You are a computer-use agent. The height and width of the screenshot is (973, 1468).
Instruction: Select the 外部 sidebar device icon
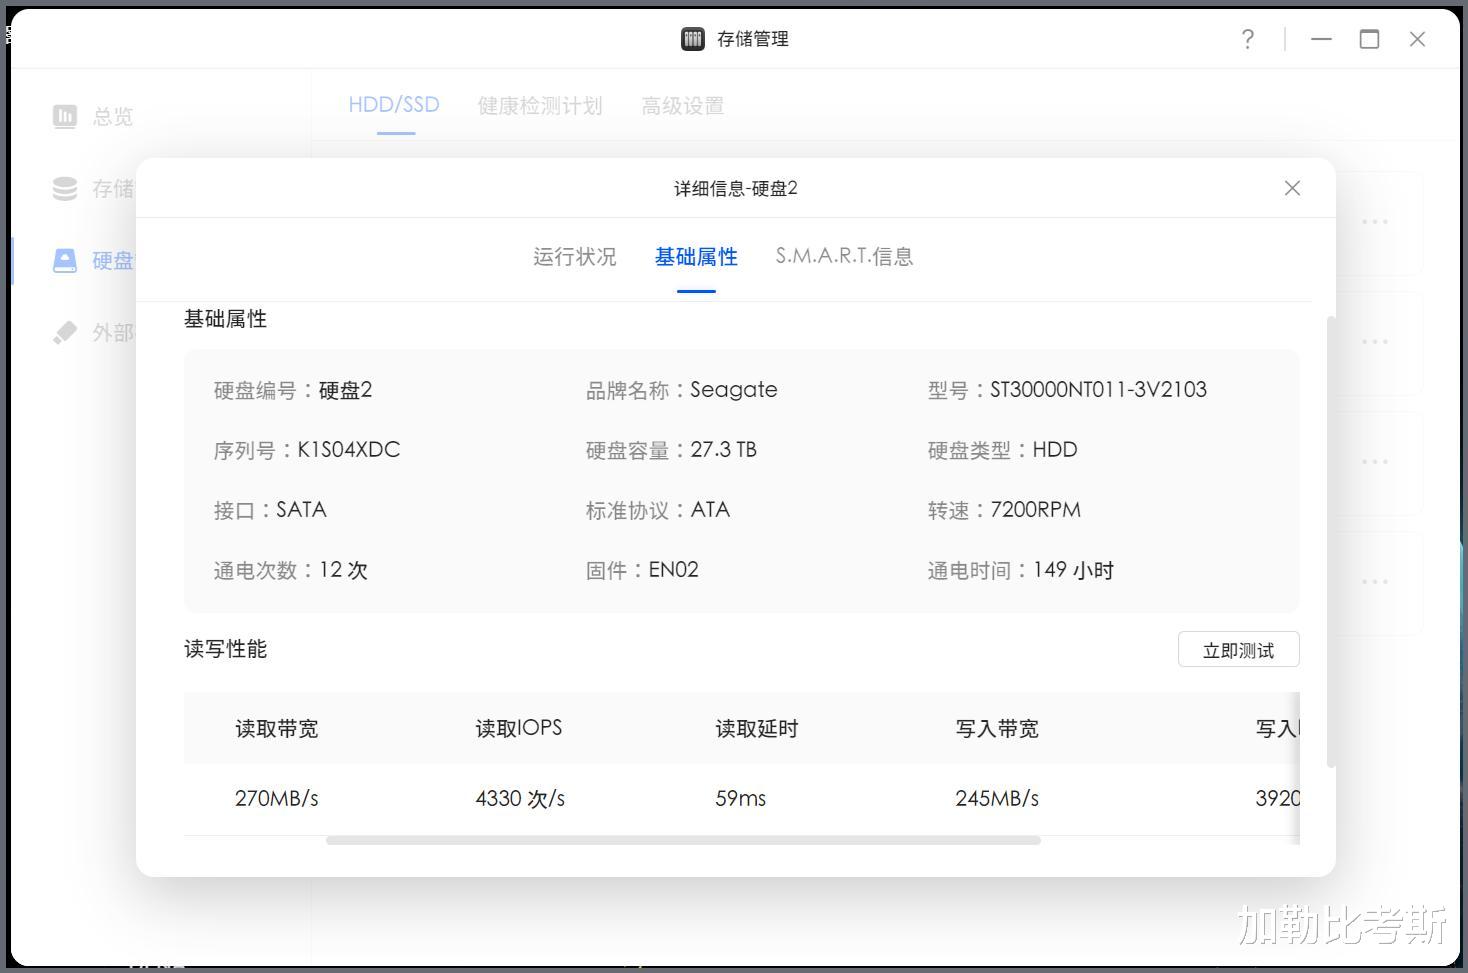tap(65, 332)
